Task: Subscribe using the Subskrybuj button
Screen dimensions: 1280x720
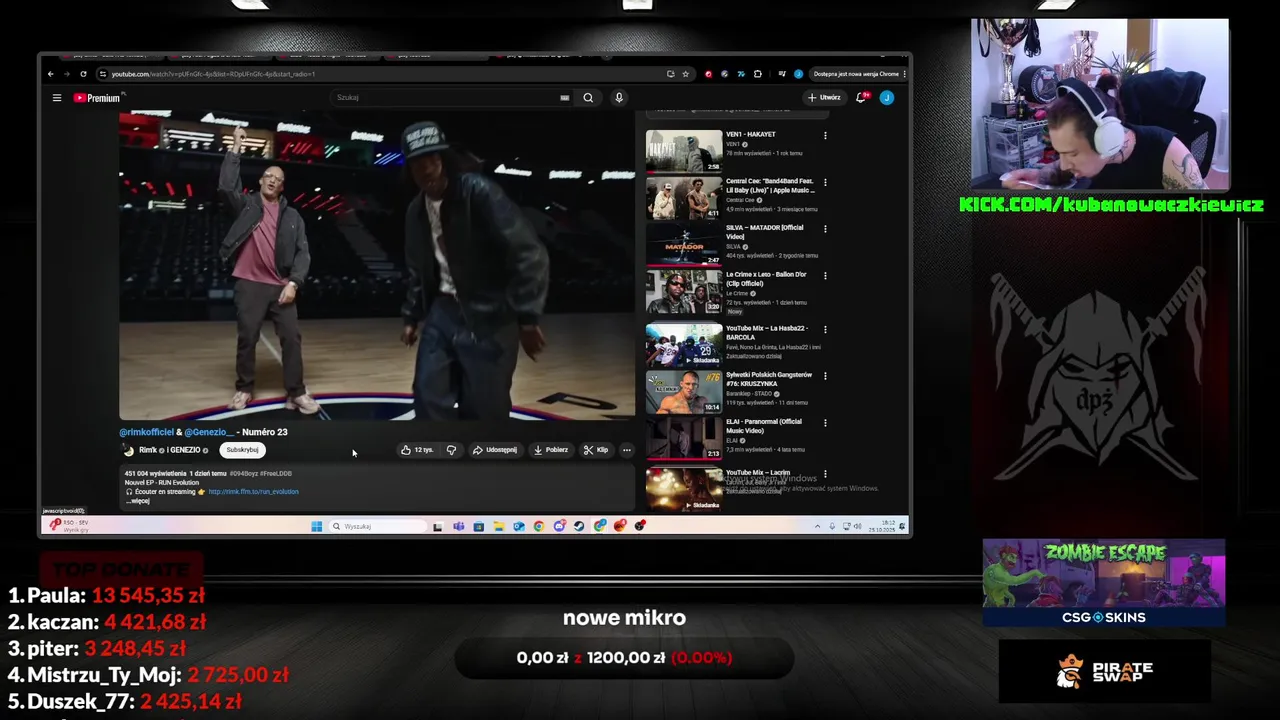Action: (242, 450)
